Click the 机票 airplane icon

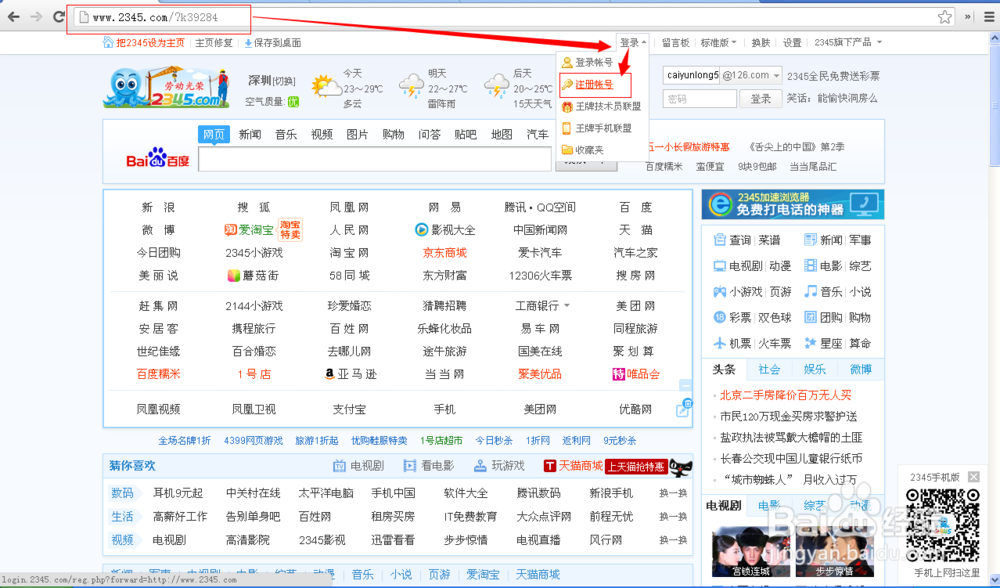pos(719,343)
